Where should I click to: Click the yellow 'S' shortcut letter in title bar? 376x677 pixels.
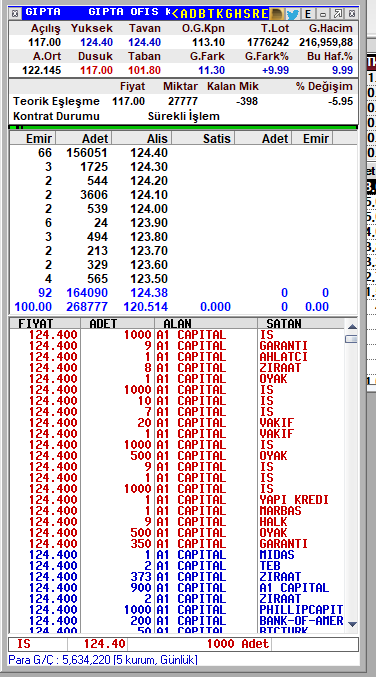click(x=247, y=14)
